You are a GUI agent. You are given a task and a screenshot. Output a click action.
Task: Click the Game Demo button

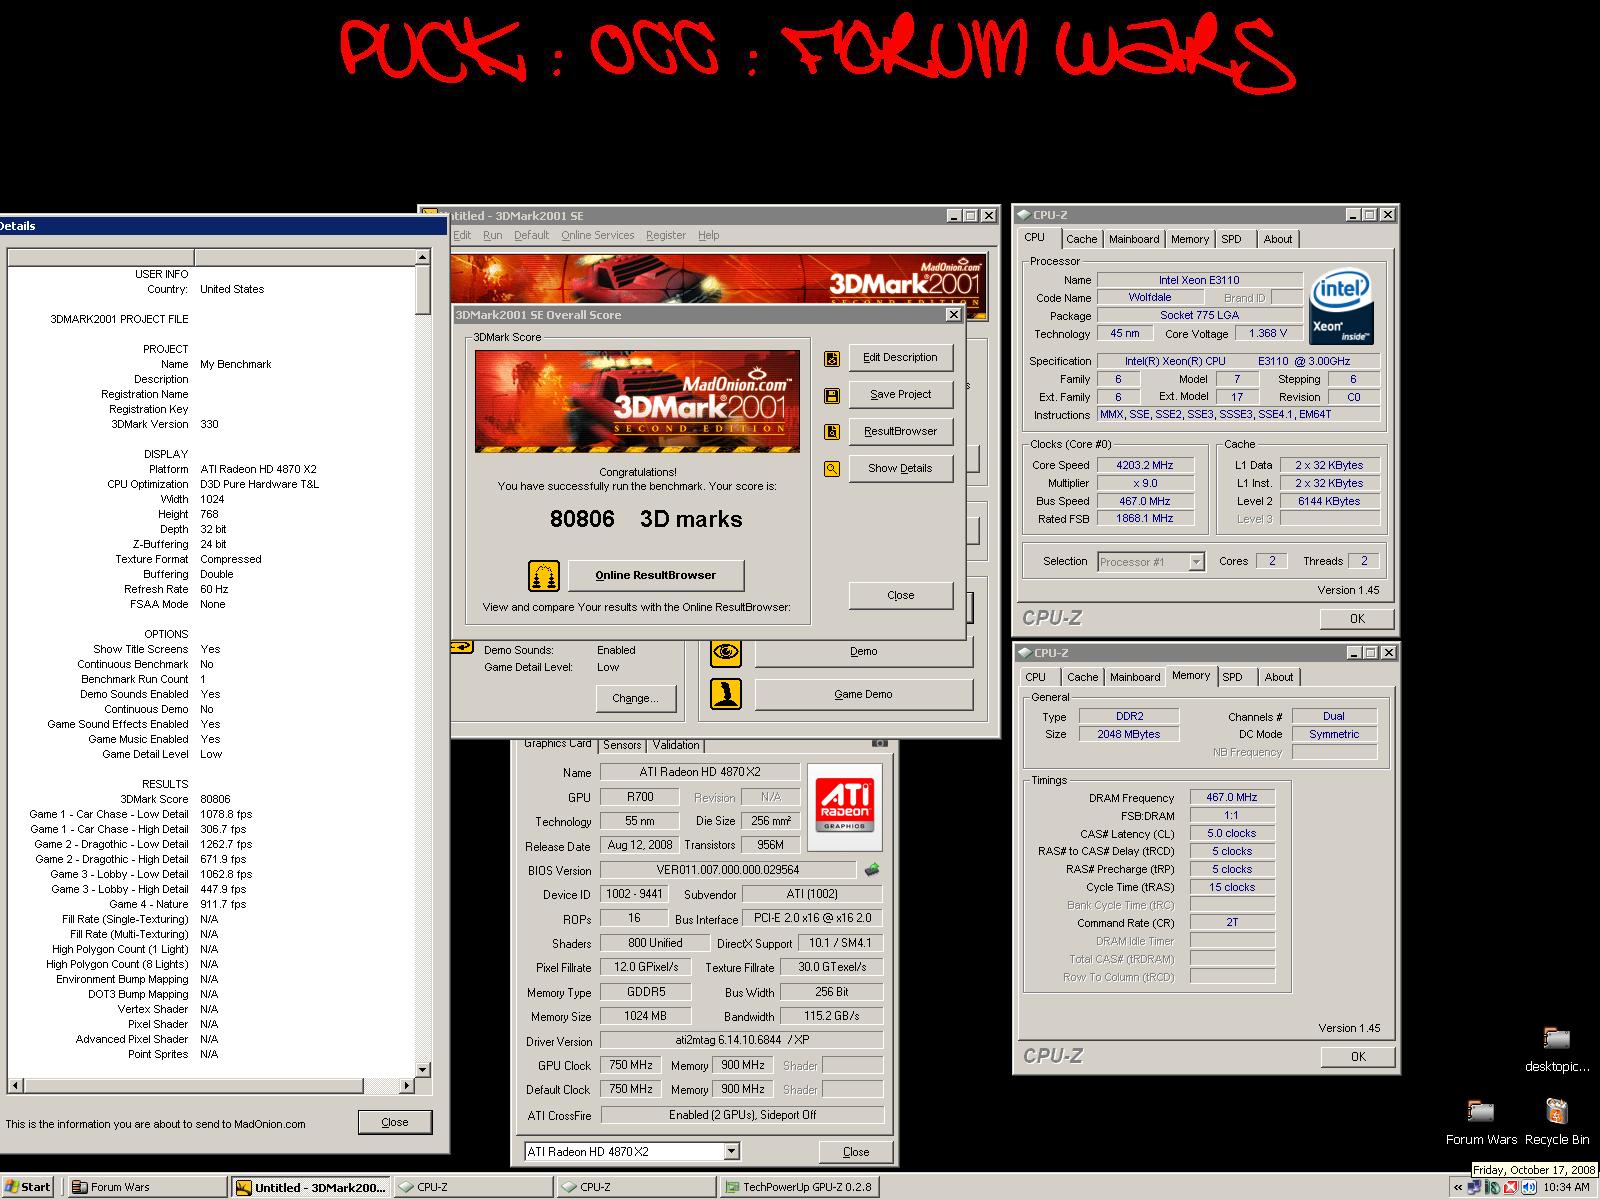pos(863,694)
